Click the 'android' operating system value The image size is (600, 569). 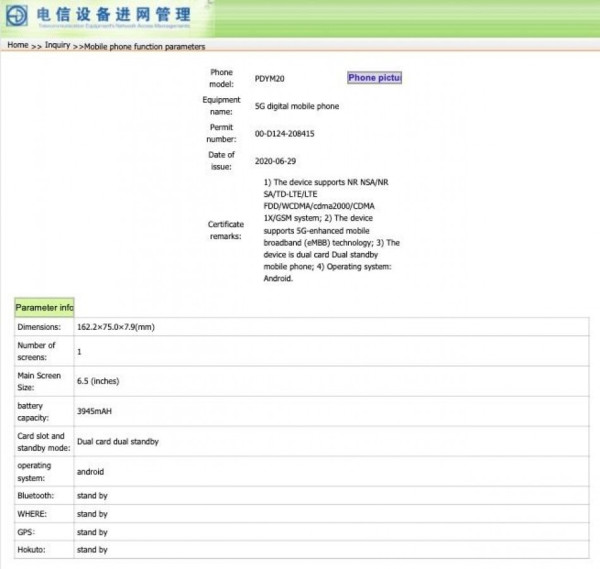point(90,472)
